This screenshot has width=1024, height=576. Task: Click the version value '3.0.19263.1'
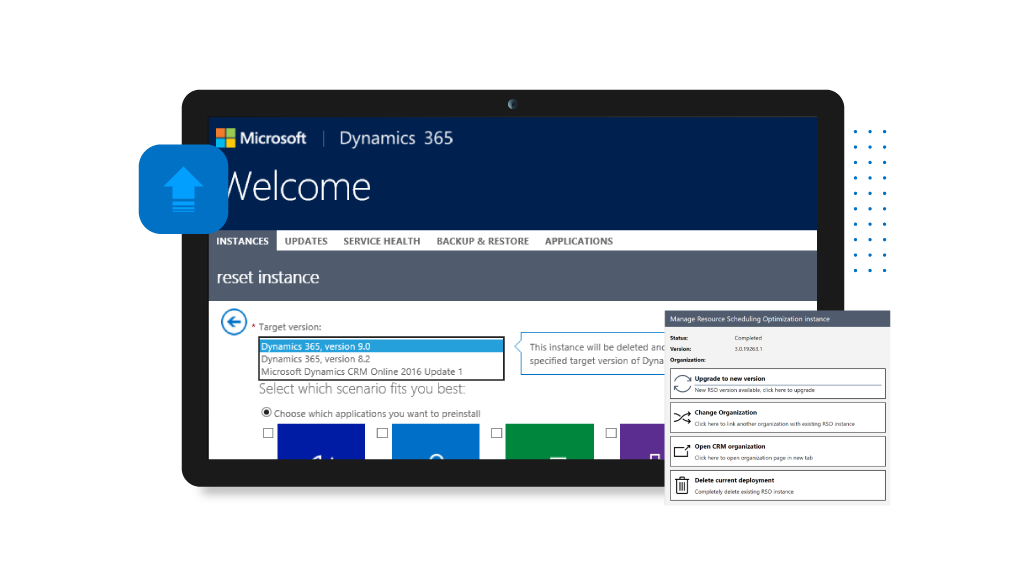pyautogui.click(x=748, y=349)
